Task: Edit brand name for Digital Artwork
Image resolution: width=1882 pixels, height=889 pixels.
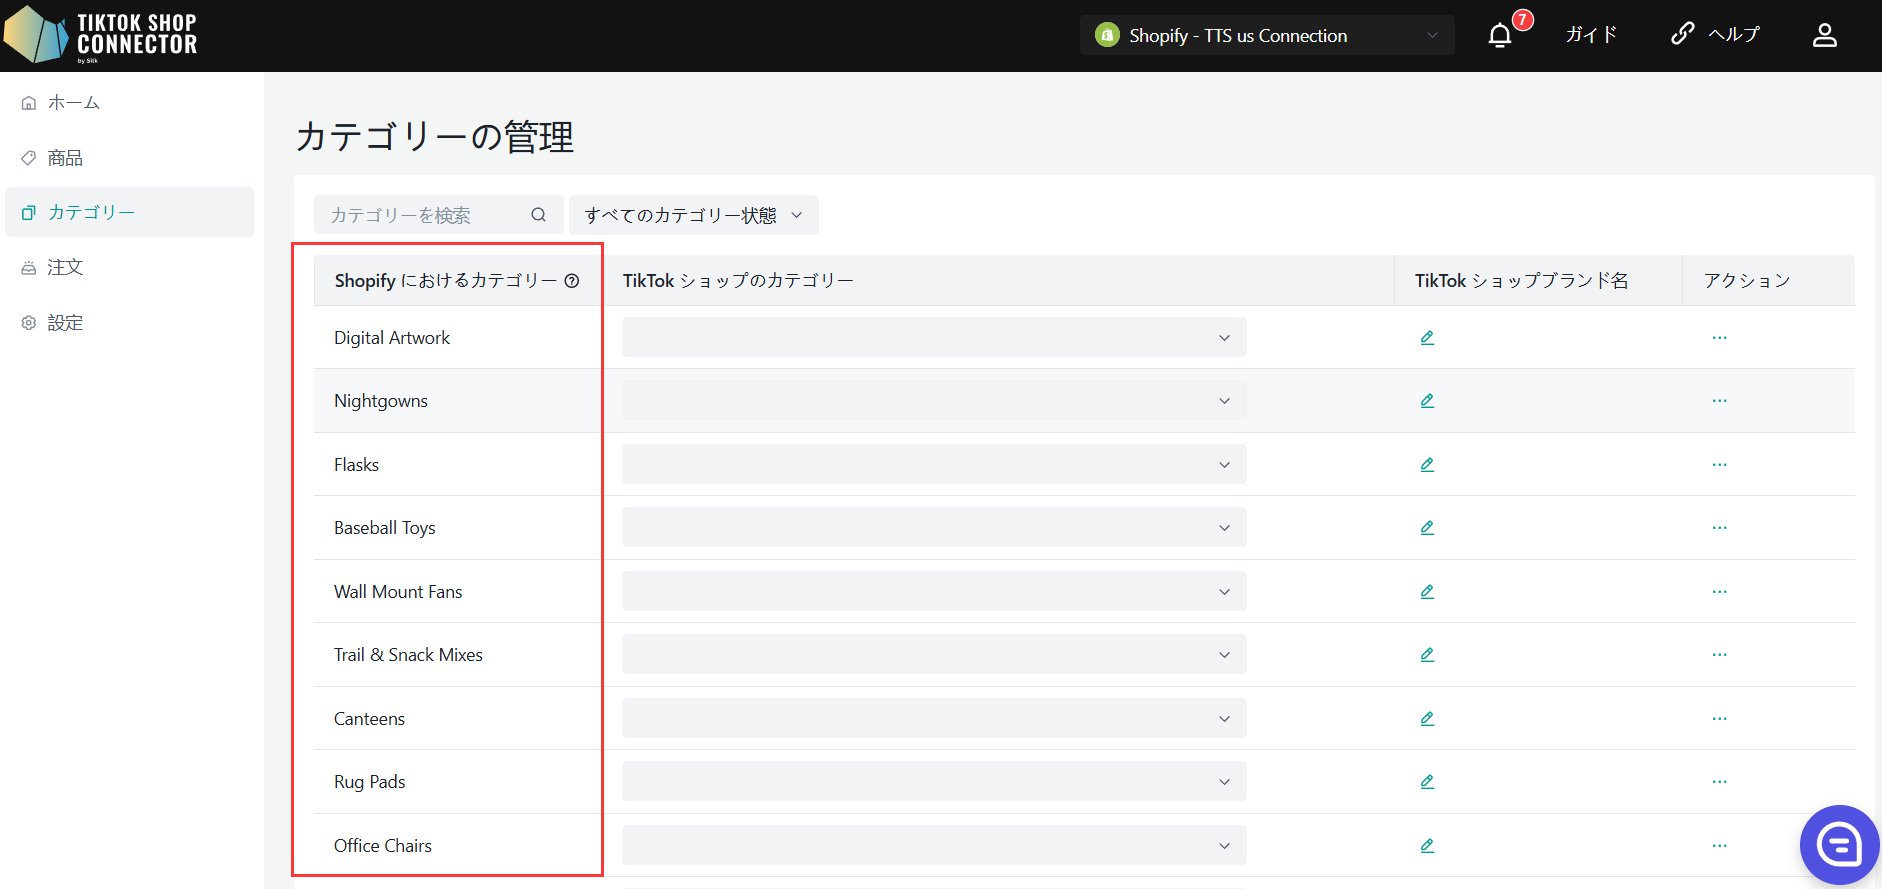Action: (x=1427, y=338)
